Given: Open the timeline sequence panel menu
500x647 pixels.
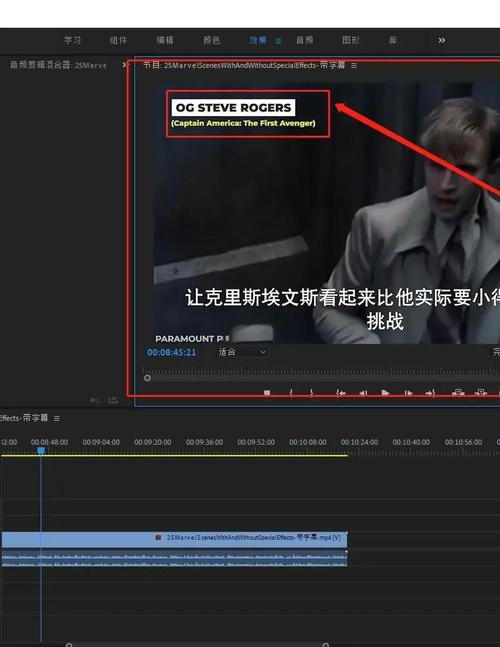Looking at the screenshot, I should [57, 418].
